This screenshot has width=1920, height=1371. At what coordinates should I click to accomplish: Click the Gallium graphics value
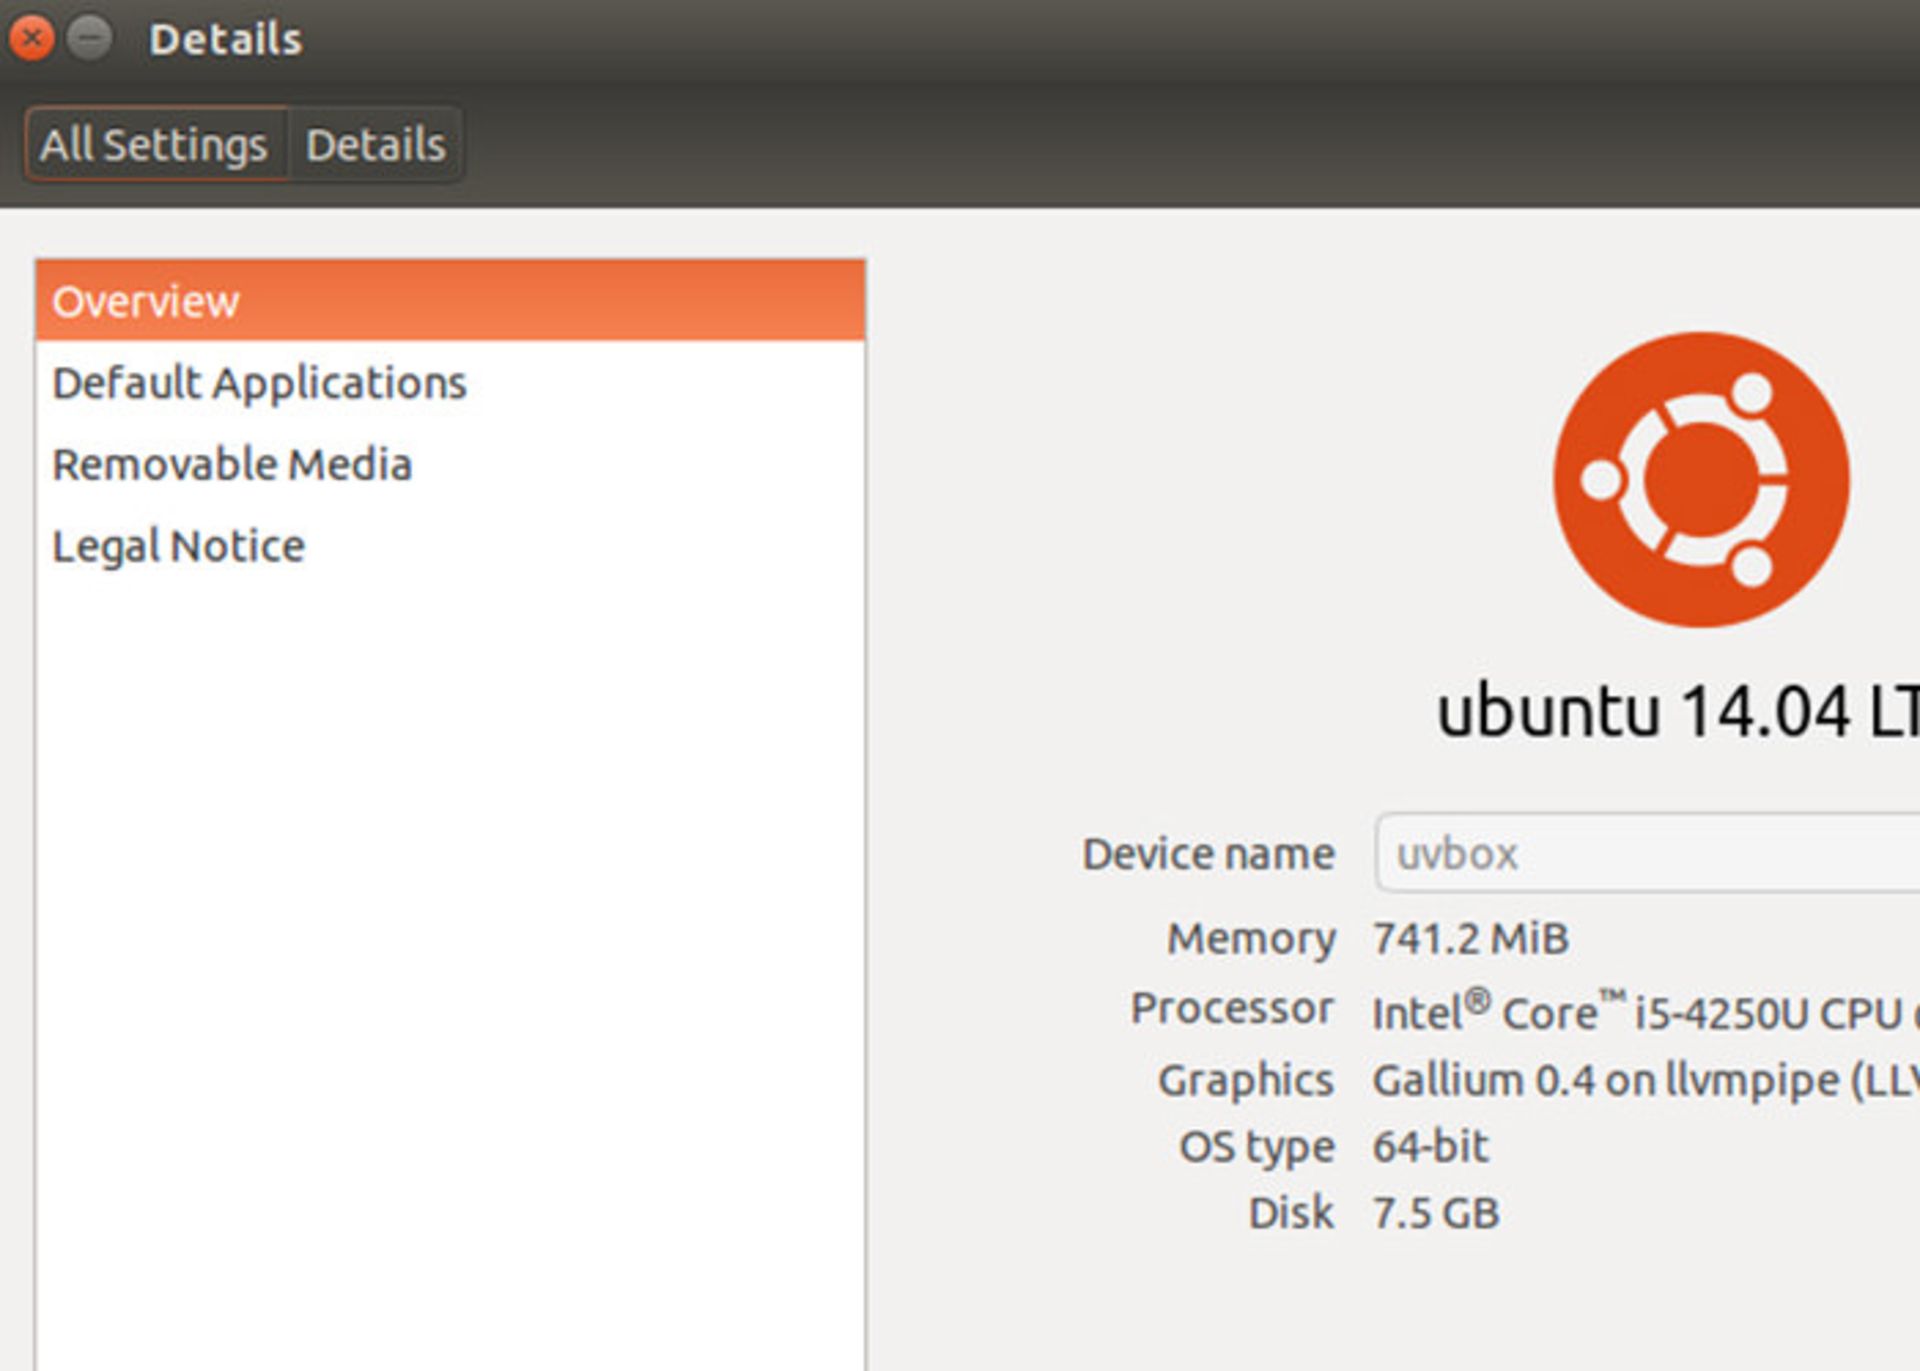tap(1640, 1081)
